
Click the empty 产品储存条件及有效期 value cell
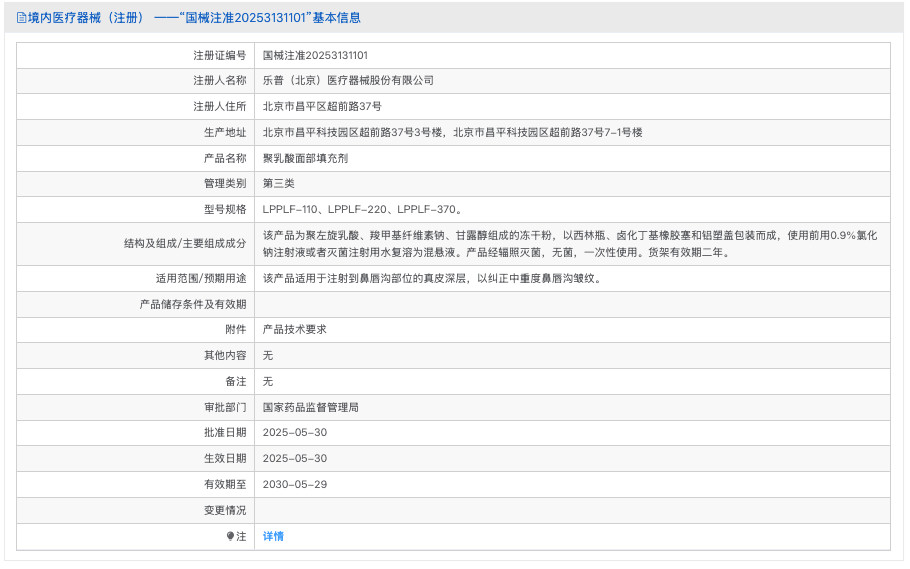(572, 304)
